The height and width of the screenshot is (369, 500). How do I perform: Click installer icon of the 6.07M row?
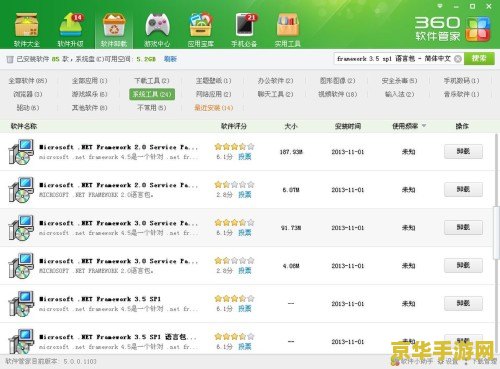[21, 190]
